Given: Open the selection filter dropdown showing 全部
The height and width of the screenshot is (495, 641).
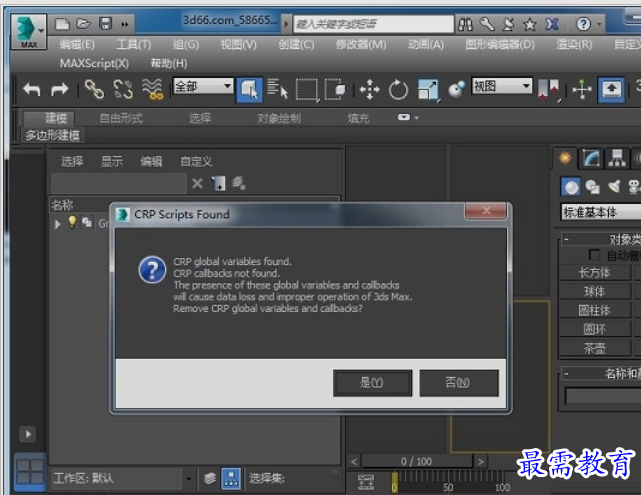Looking at the screenshot, I should [203, 86].
